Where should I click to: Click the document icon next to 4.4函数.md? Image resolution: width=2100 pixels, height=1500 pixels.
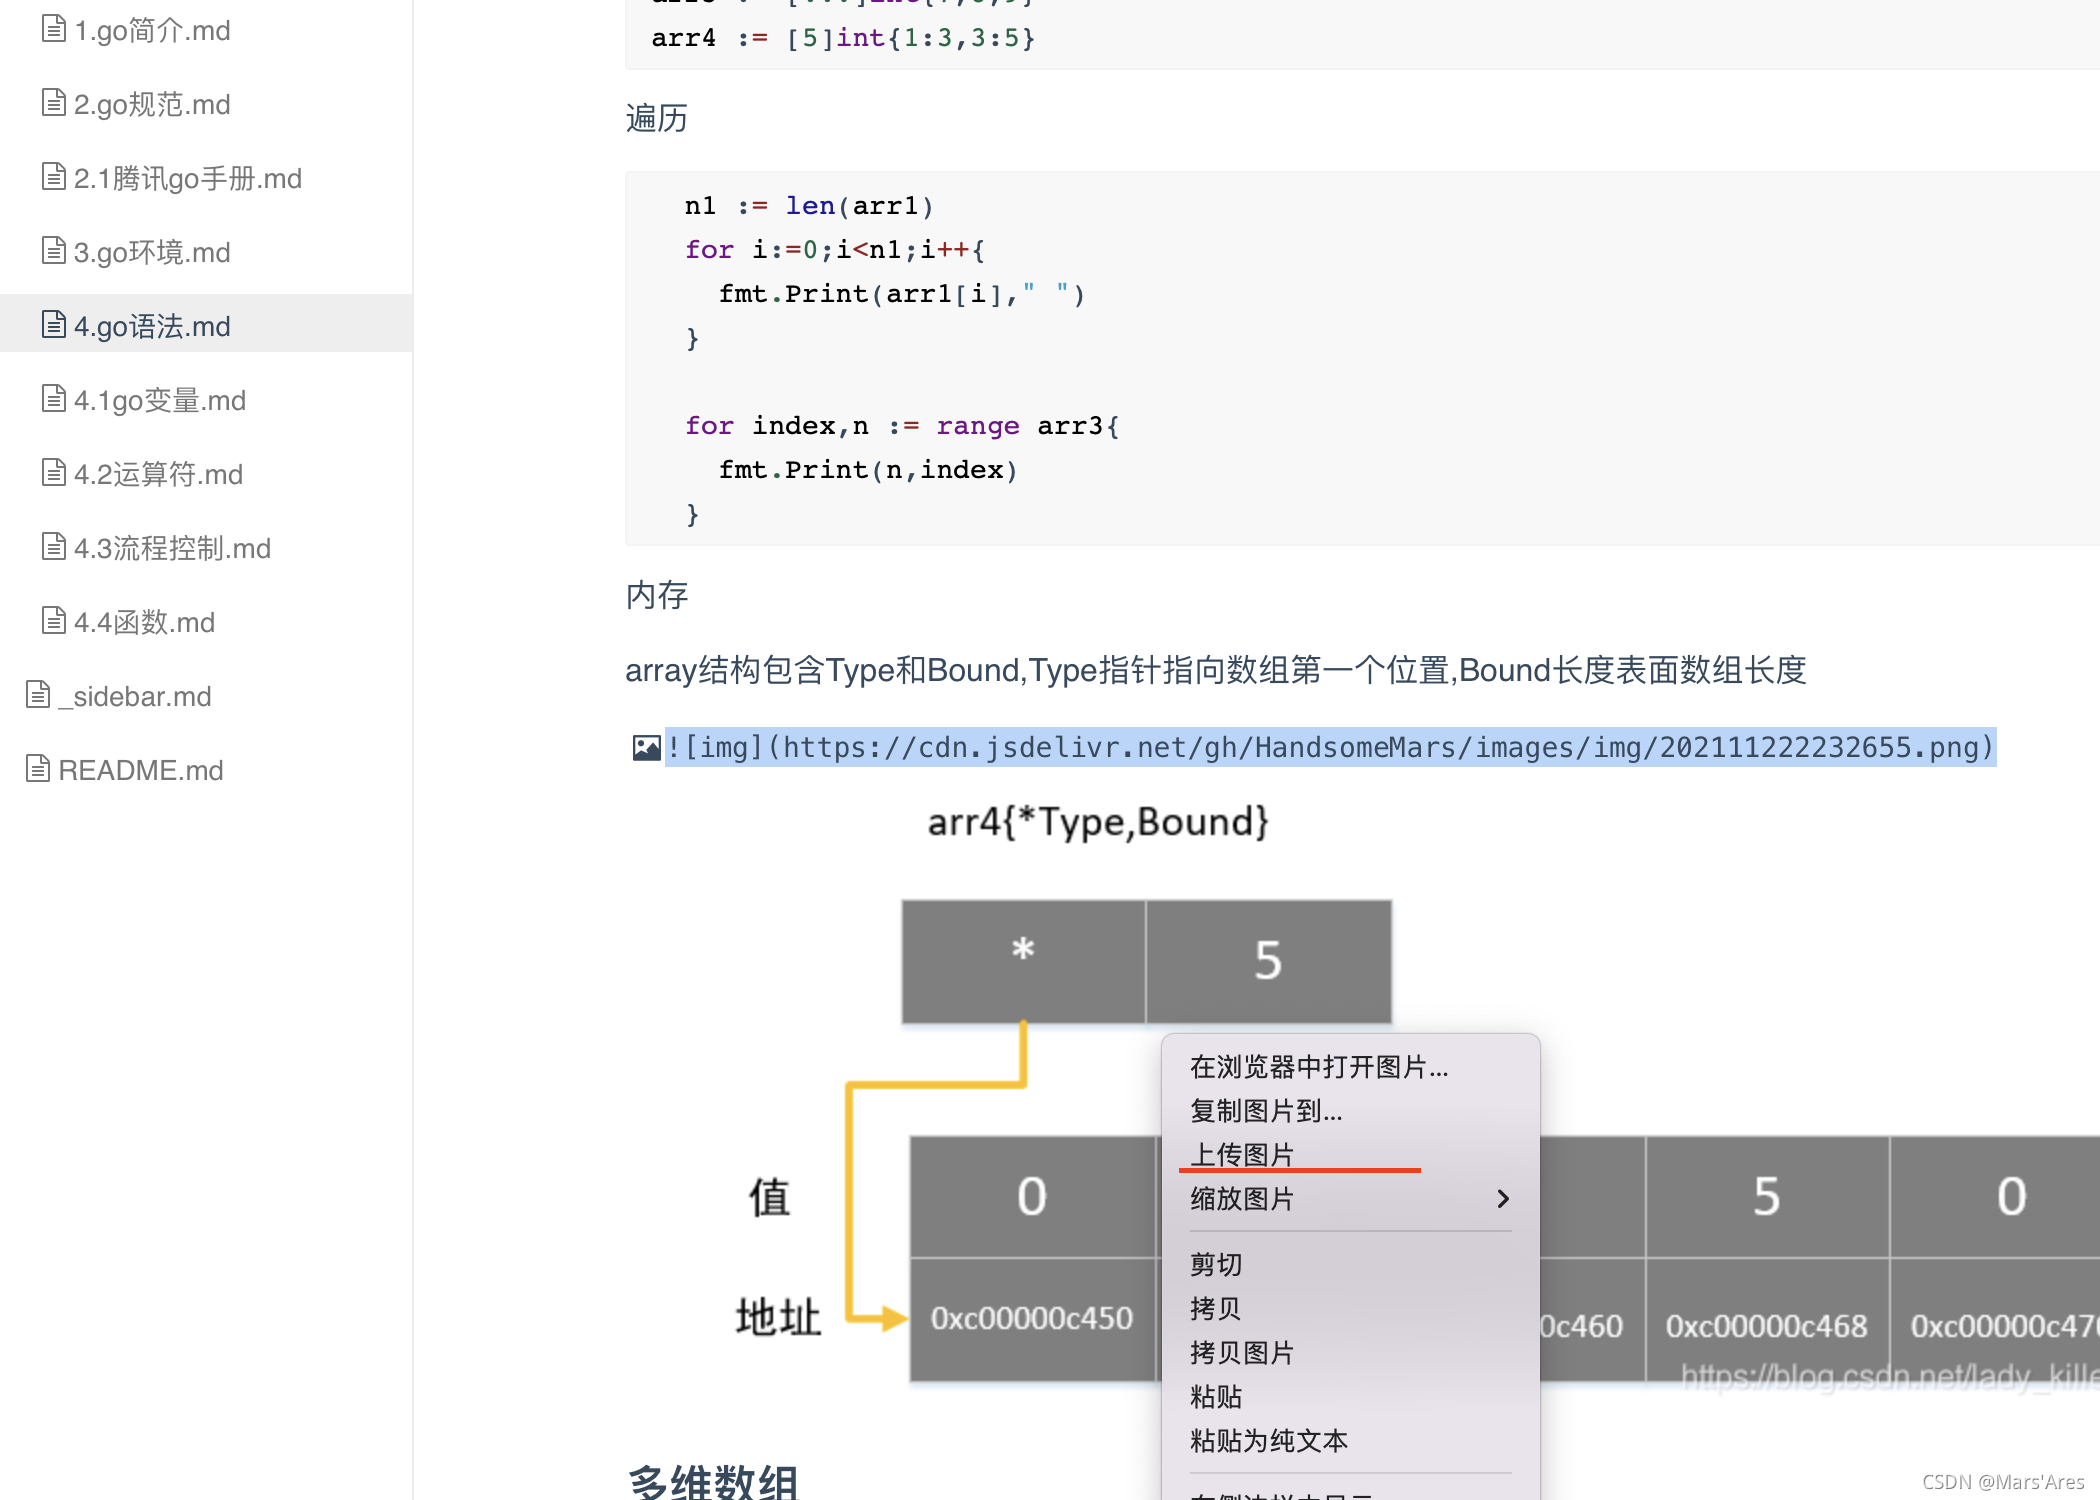(x=53, y=619)
